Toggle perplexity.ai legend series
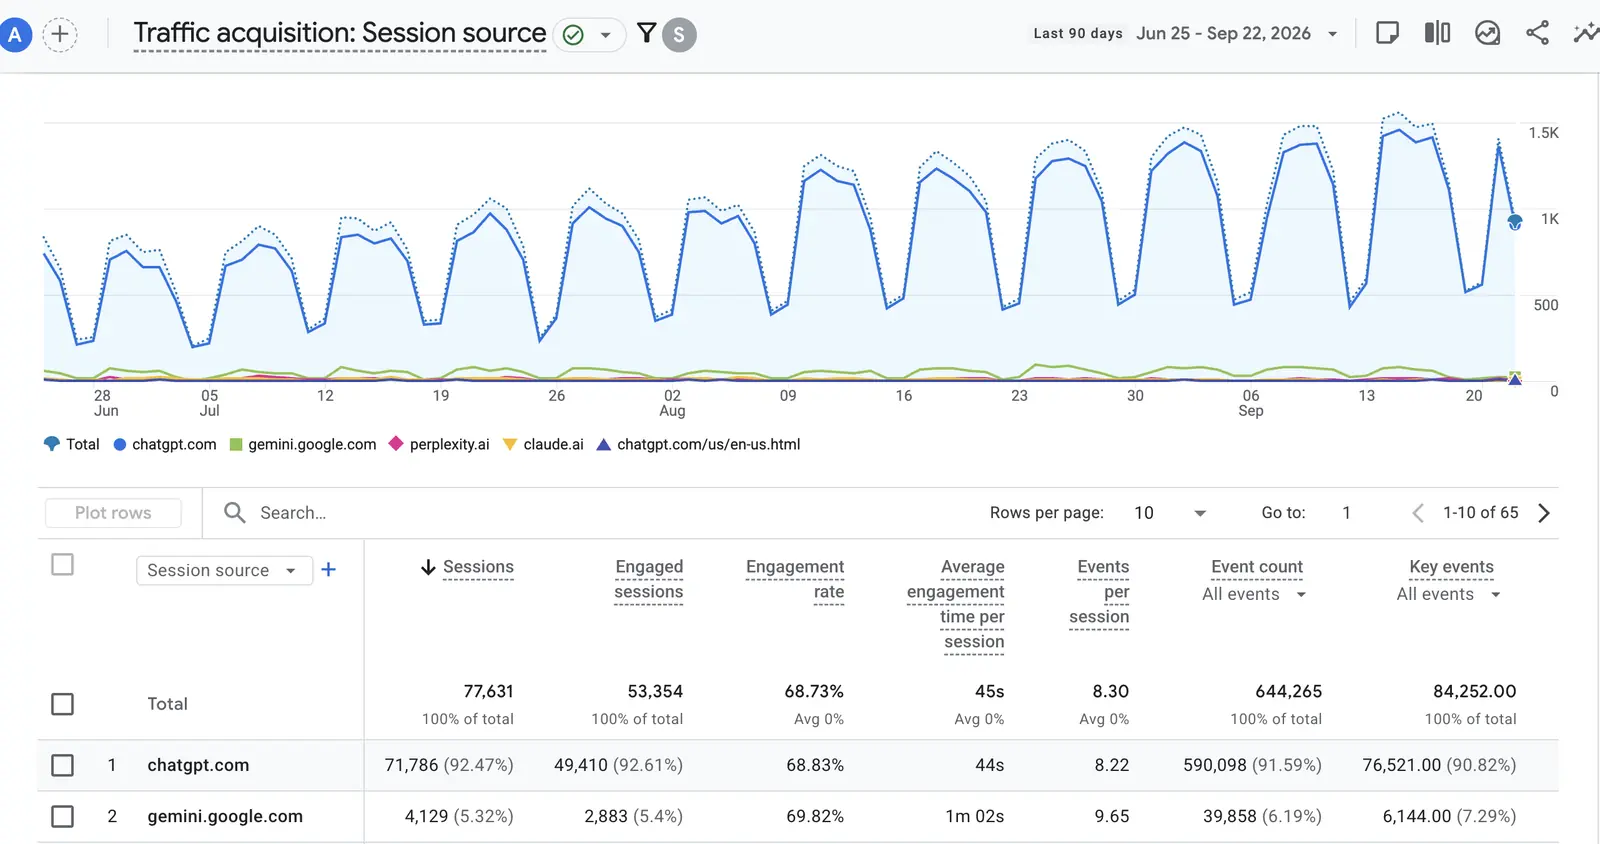 tap(439, 444)
